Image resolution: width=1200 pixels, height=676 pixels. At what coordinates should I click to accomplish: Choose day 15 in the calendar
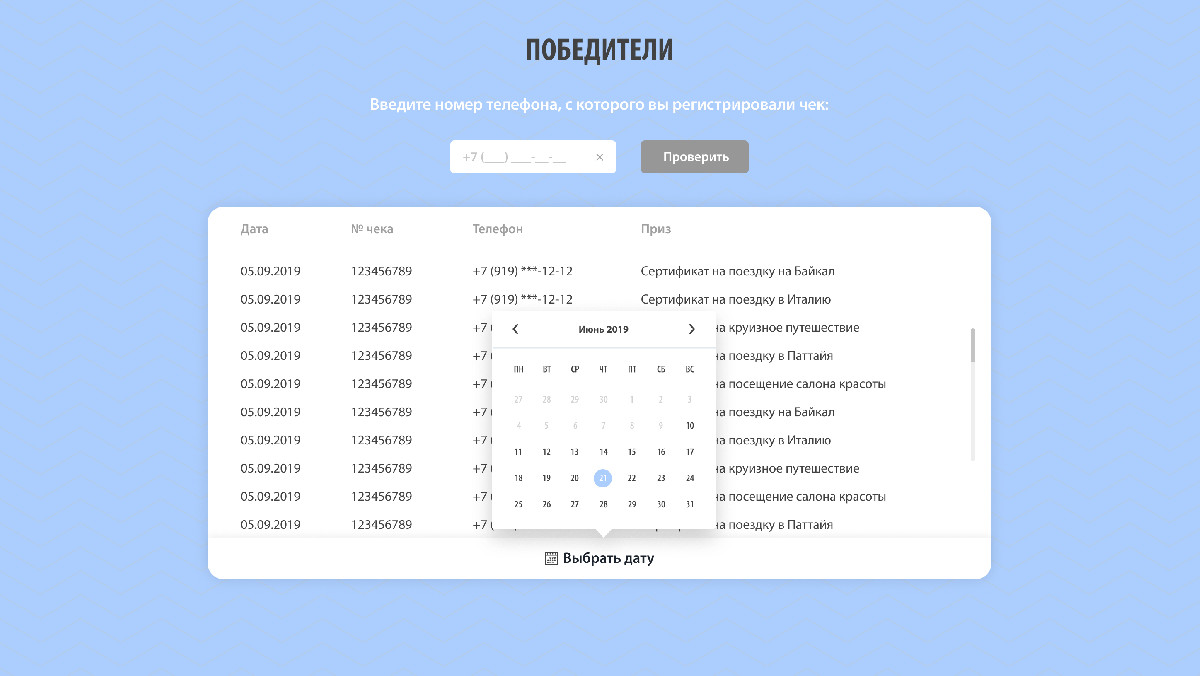click(x=632, y=452)
